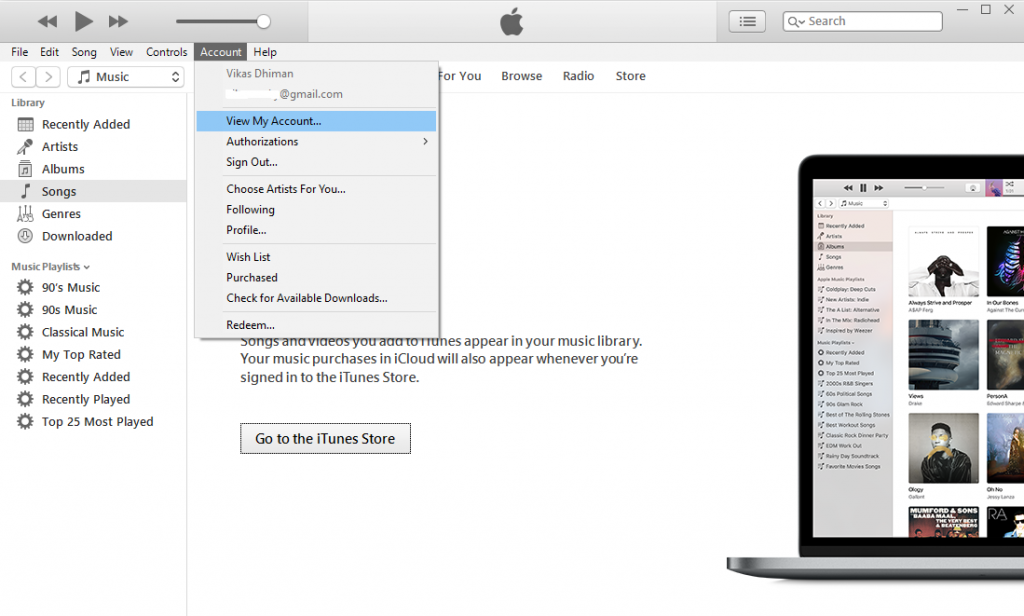Click gear icon for Top 25 Most Played
Screen dimensions: 1024x616
(25, 421)
